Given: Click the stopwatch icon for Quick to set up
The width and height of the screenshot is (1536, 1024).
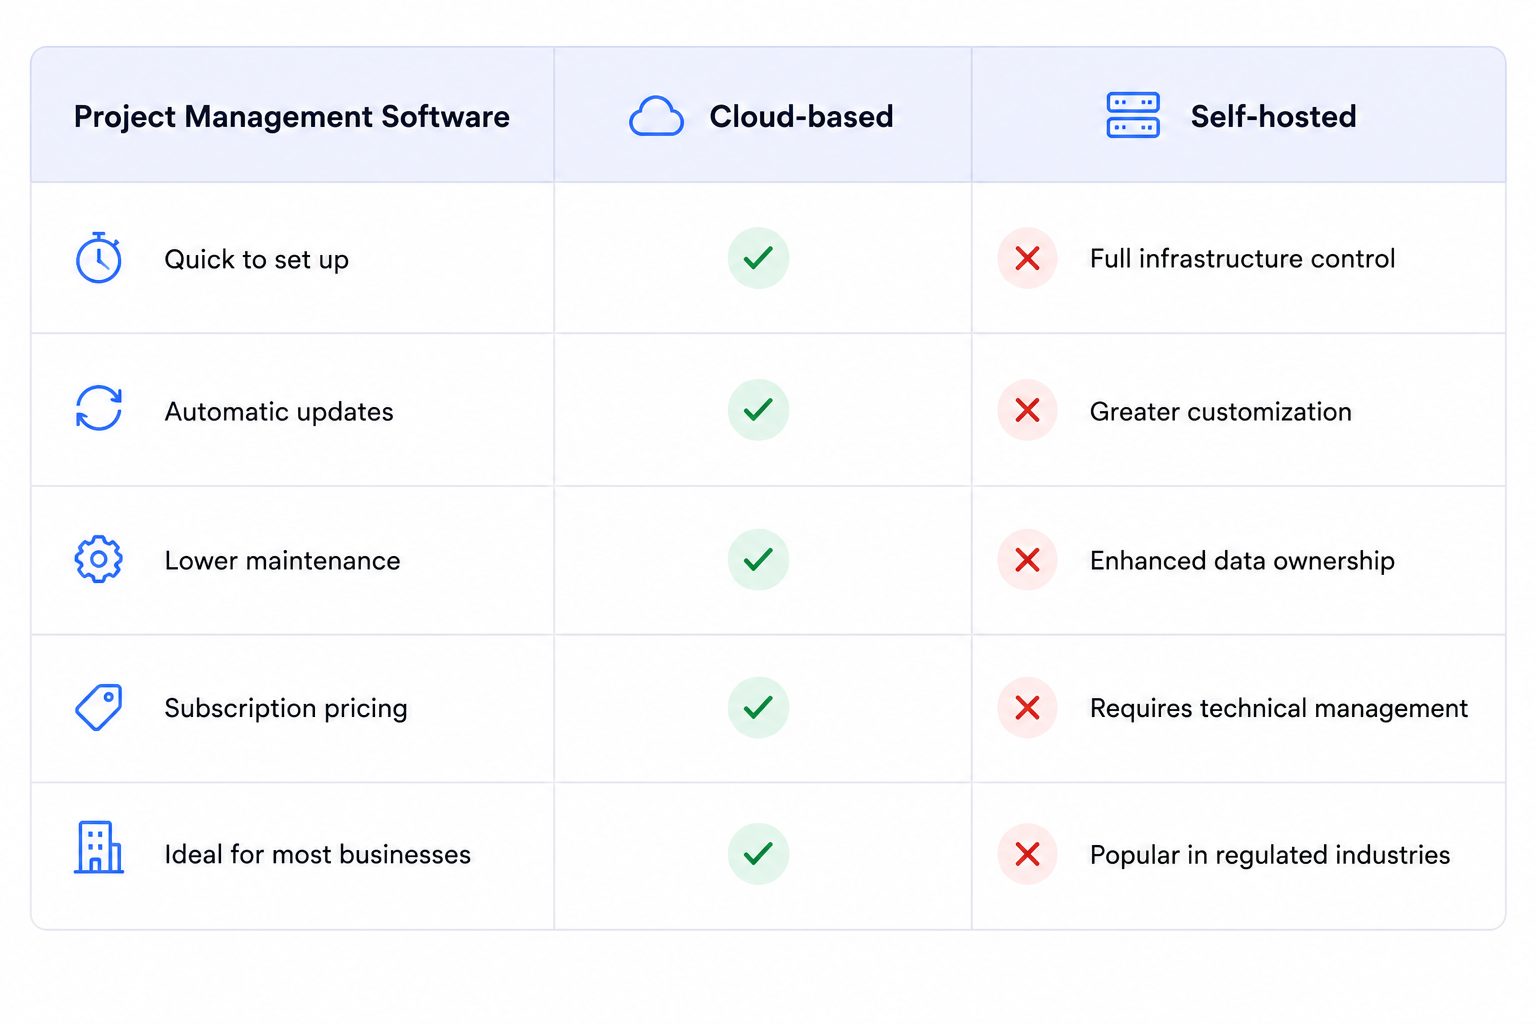Looking at the screenshot, I should click(x=99, y=258).
